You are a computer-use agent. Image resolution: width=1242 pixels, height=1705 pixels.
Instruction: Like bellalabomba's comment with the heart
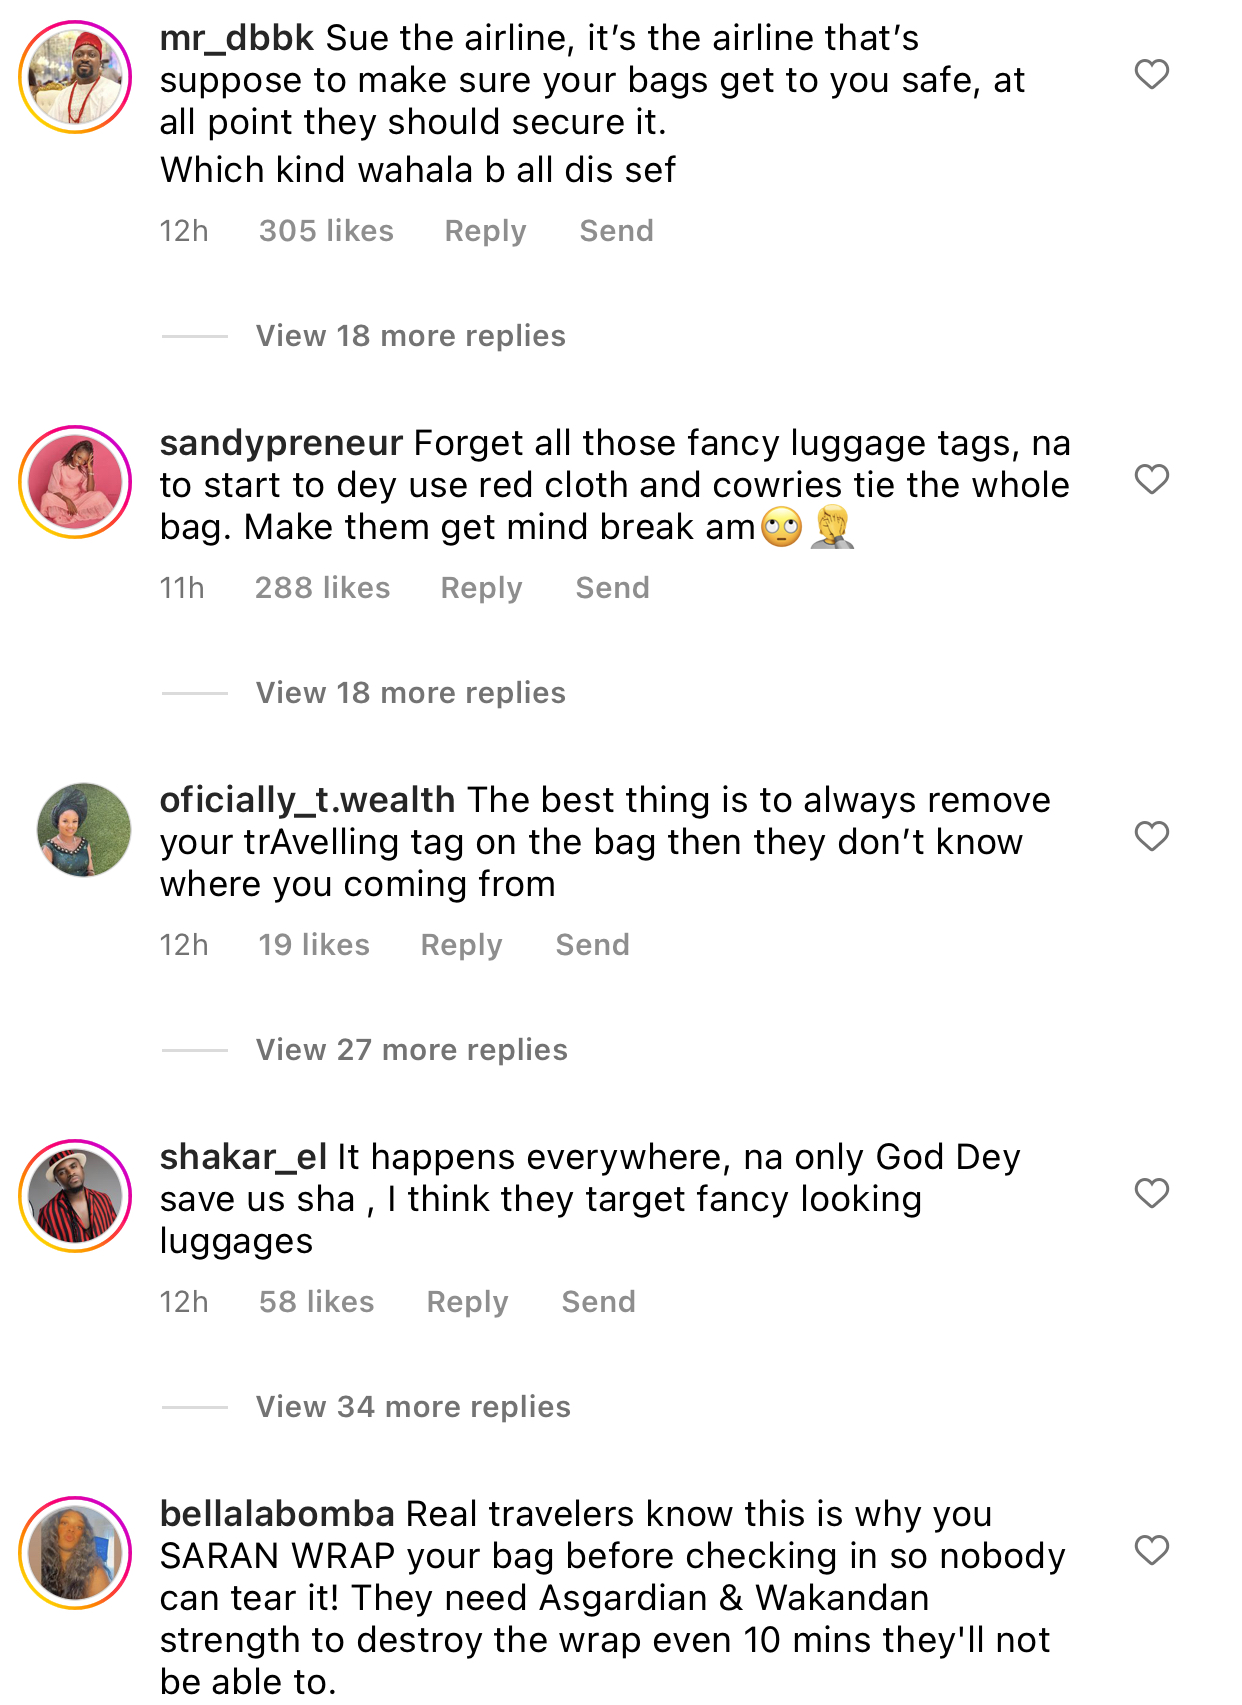click(x=1151, y=1551)
